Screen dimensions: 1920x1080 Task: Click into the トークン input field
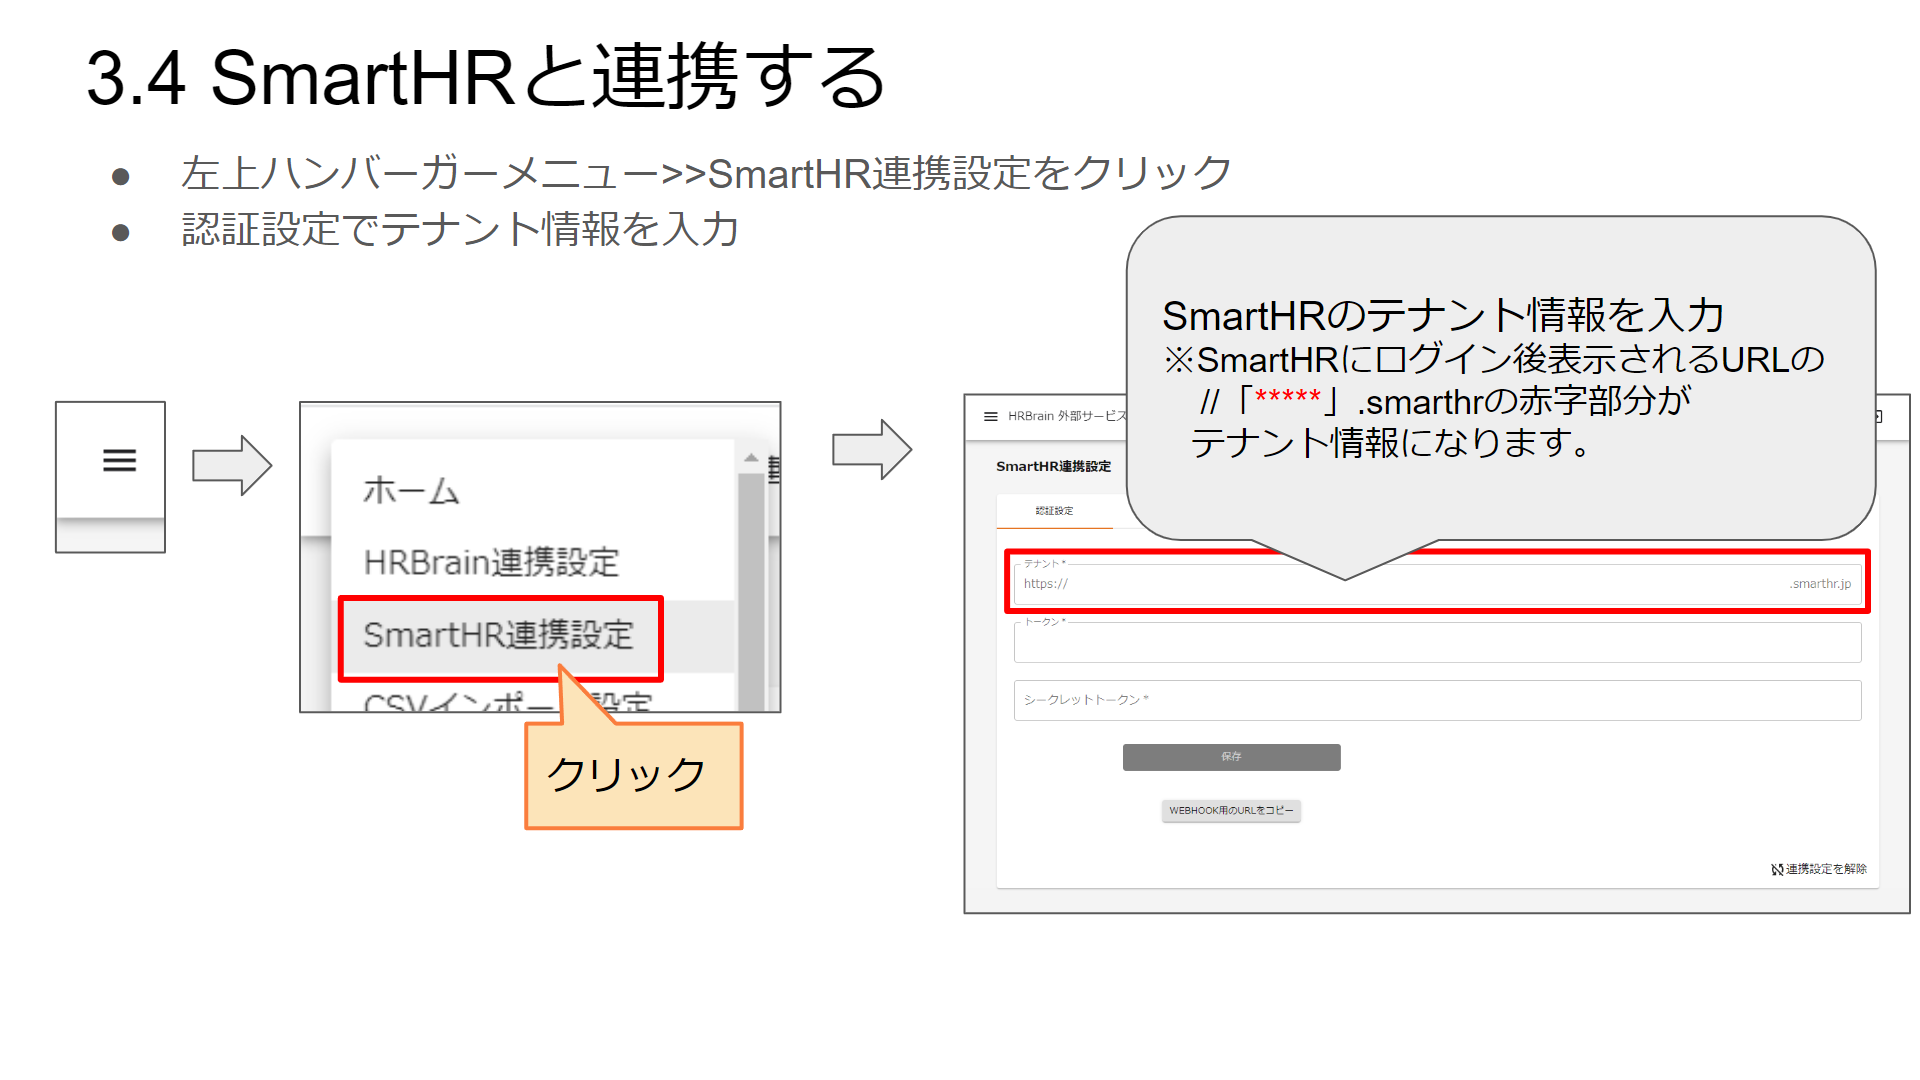[x=1437, y=642]
